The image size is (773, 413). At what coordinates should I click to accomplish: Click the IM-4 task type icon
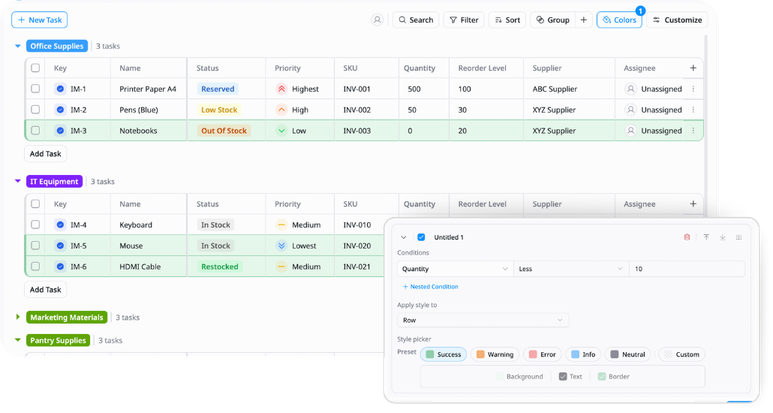point(60,224)
